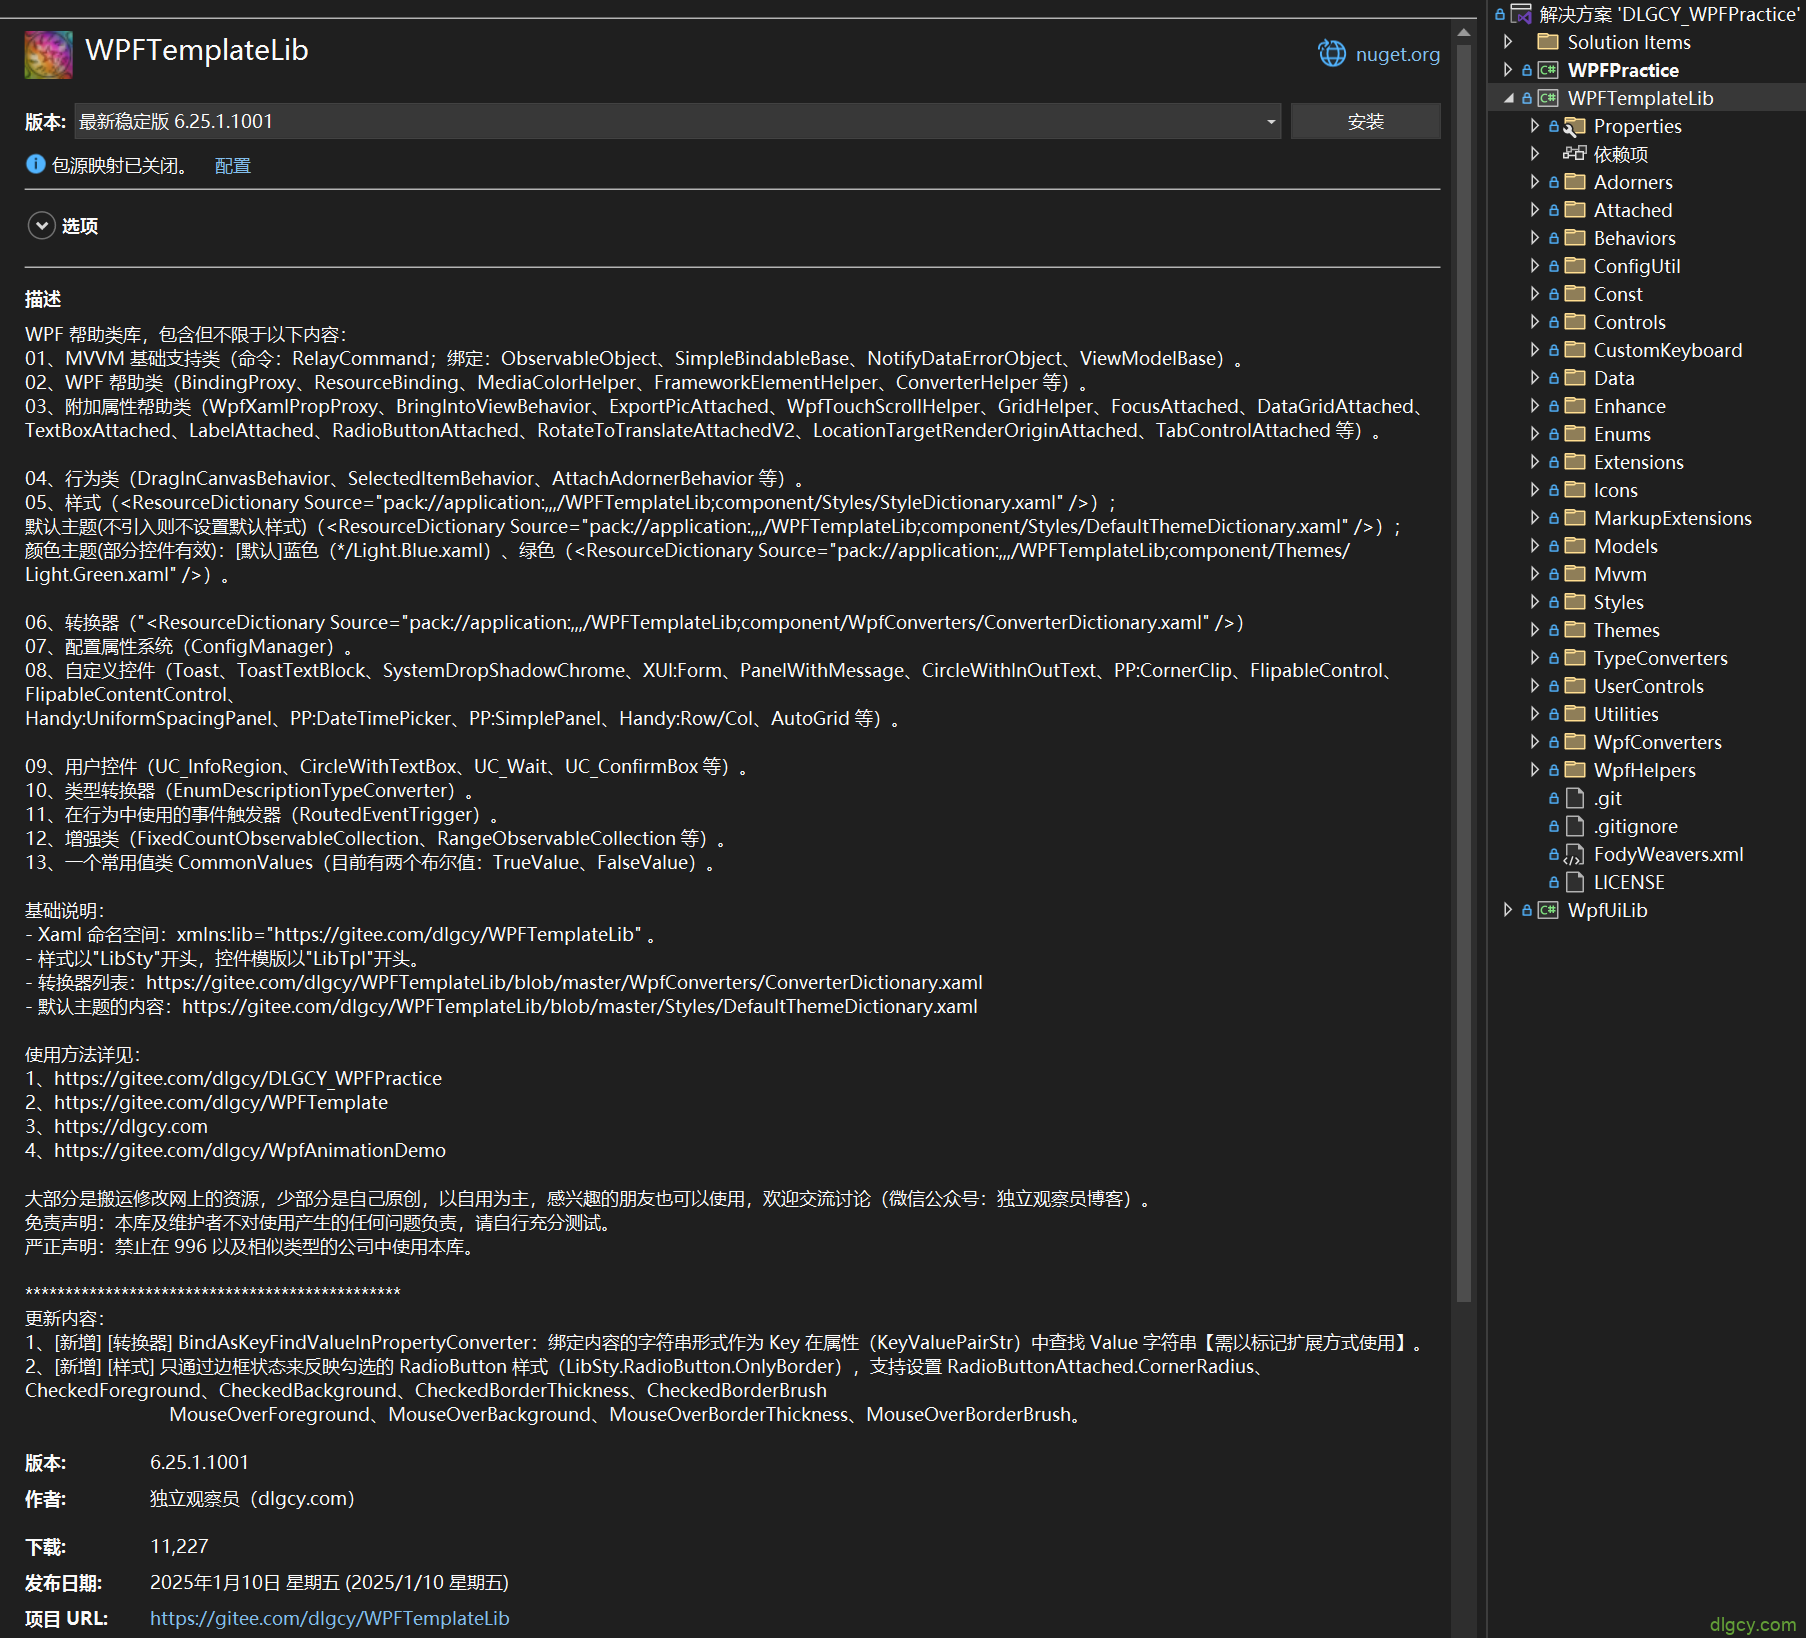Open the version dropdown showing 最新稳定版 6.25.1.1001
Screen dimensions: 1806x1638
click(678, 121)
